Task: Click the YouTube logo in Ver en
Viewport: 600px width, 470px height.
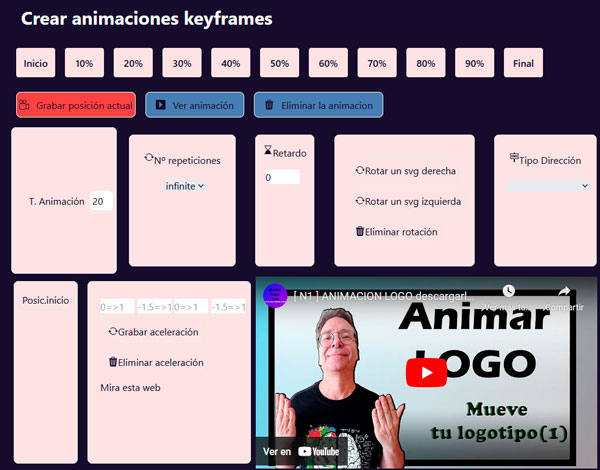Action: coord(318,452)
